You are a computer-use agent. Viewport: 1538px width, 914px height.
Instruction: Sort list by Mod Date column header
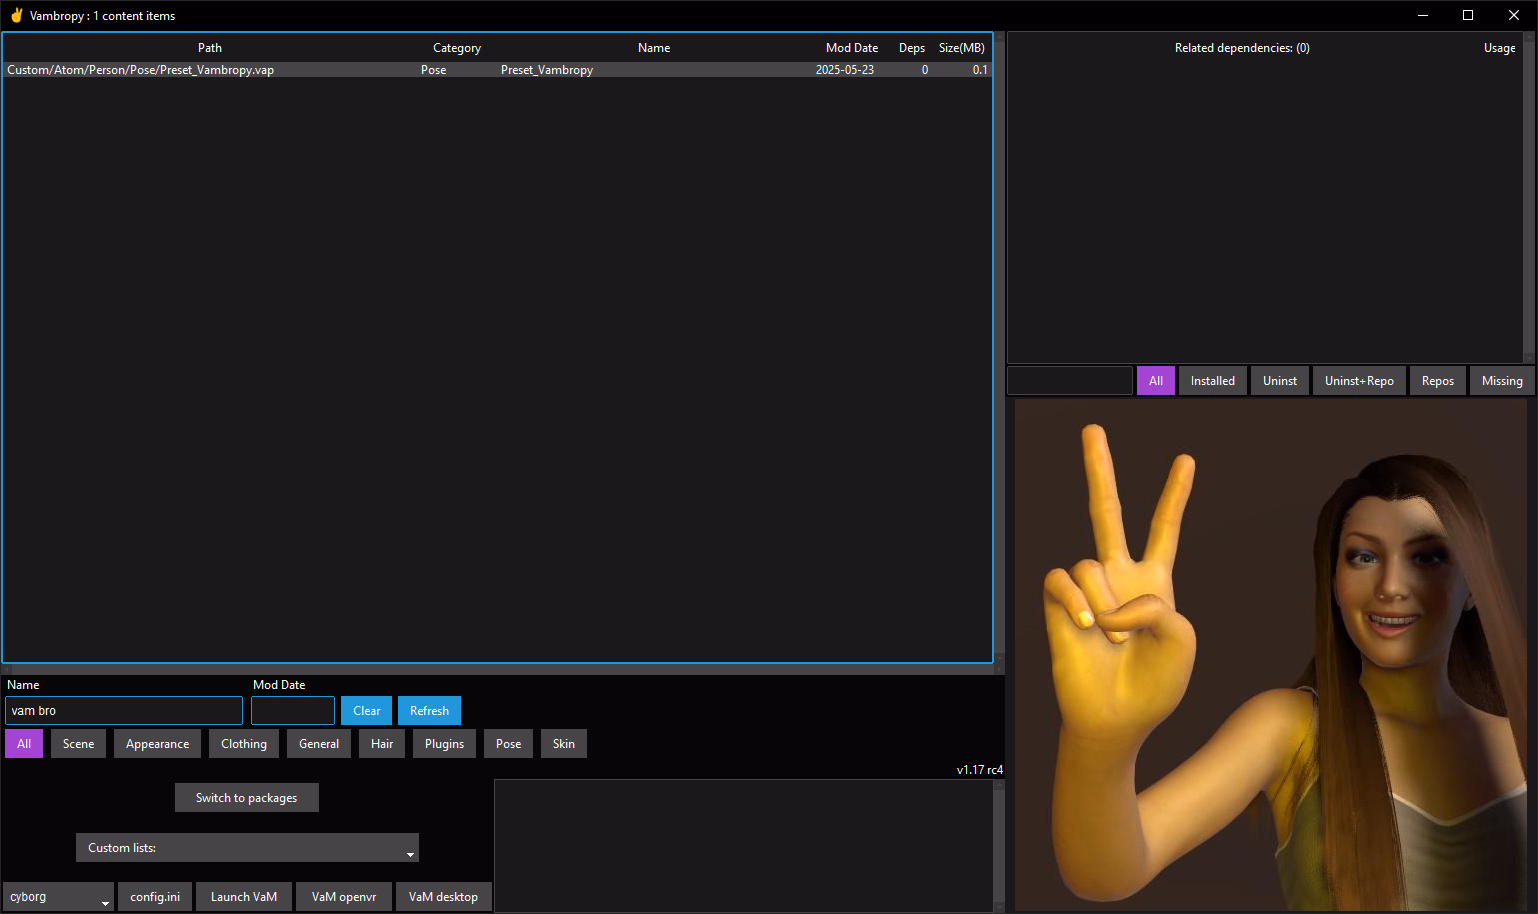click(x=852, y=47)
